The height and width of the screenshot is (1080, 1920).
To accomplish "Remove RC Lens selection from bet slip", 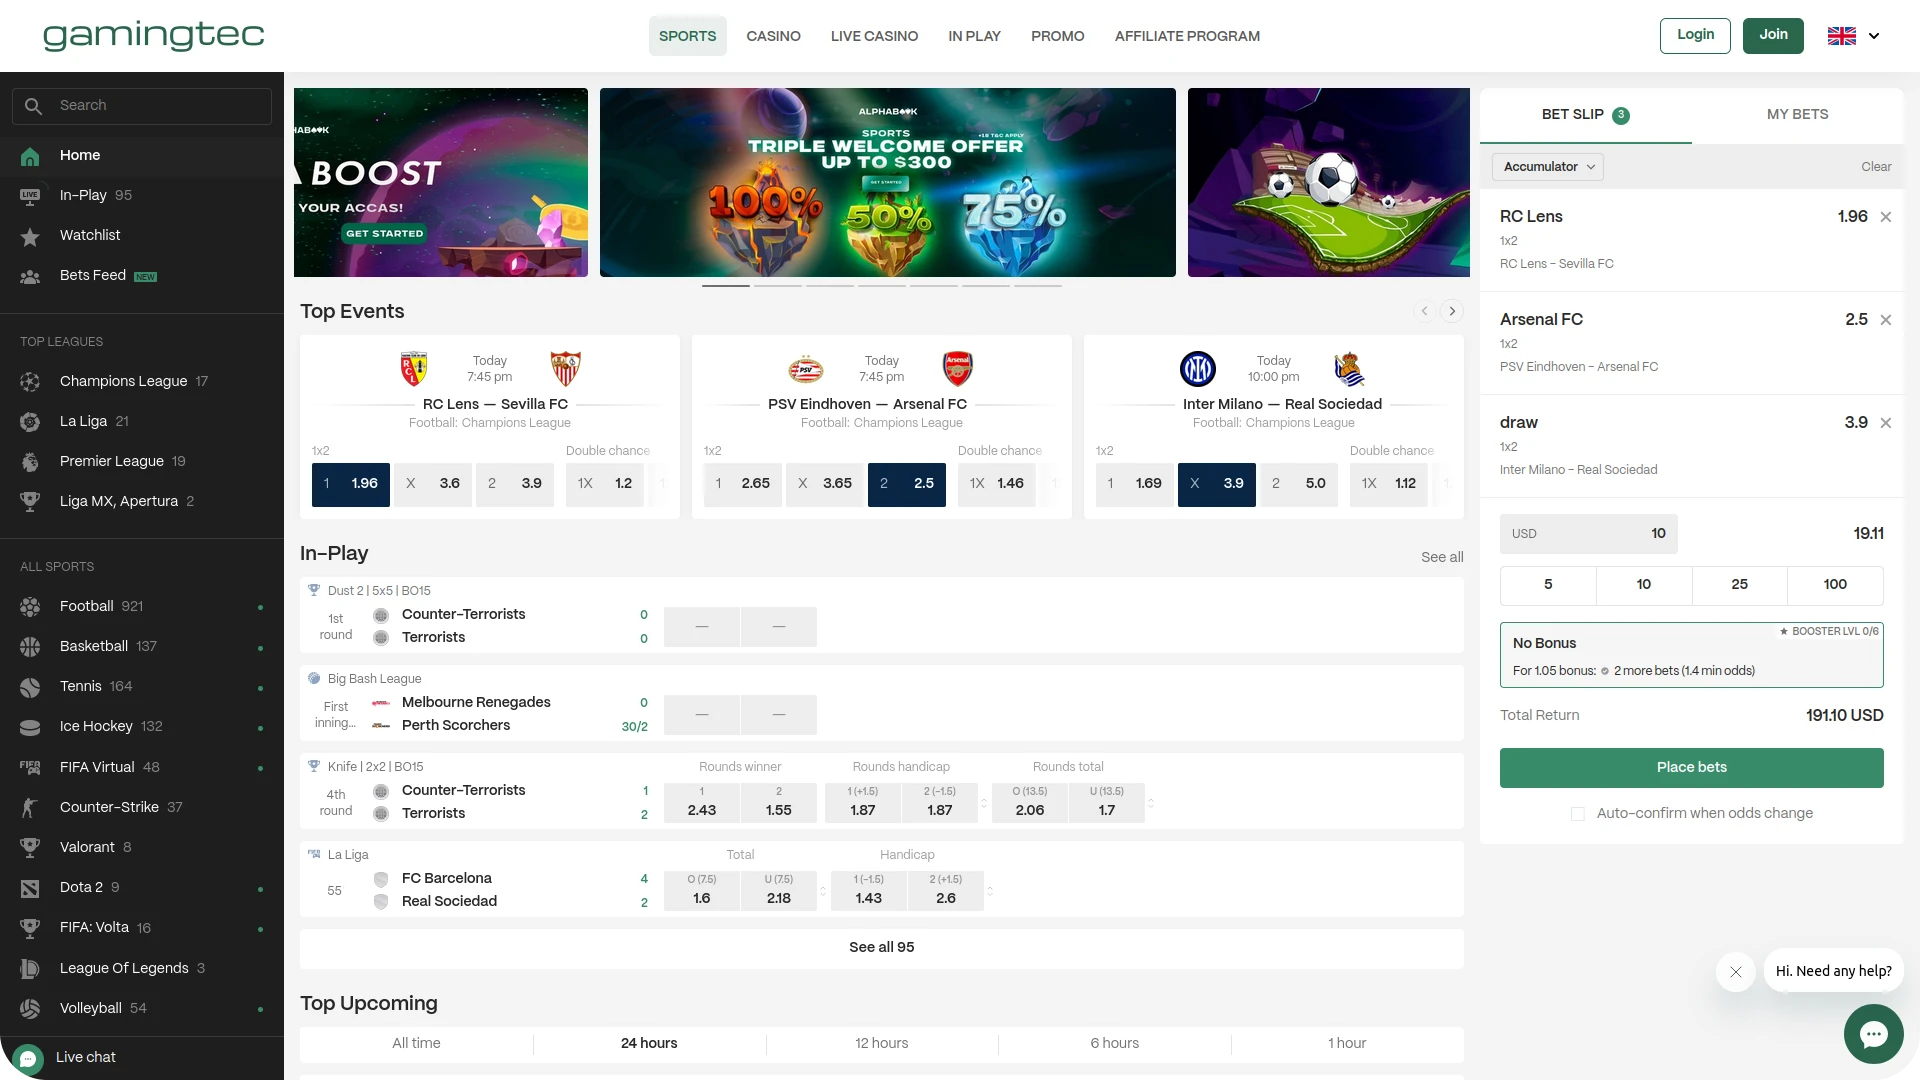I will point(1886,217).
